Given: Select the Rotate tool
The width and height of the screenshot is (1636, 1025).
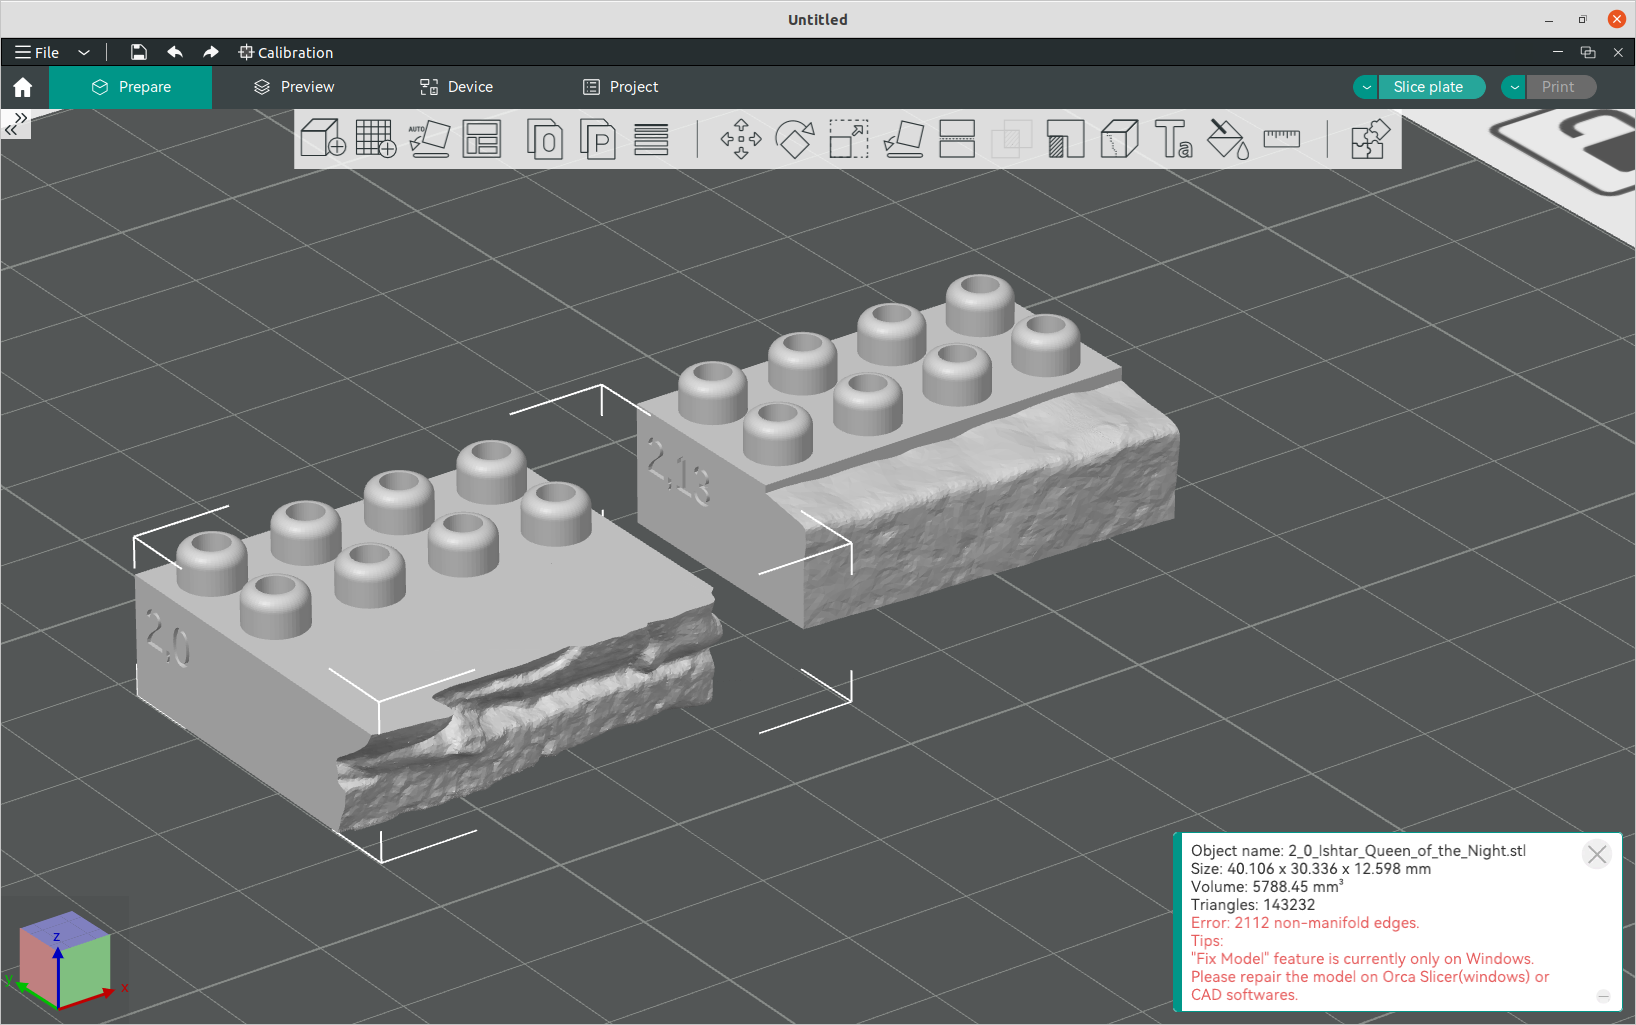Looking at the screenshot, I should pos(795,139).
